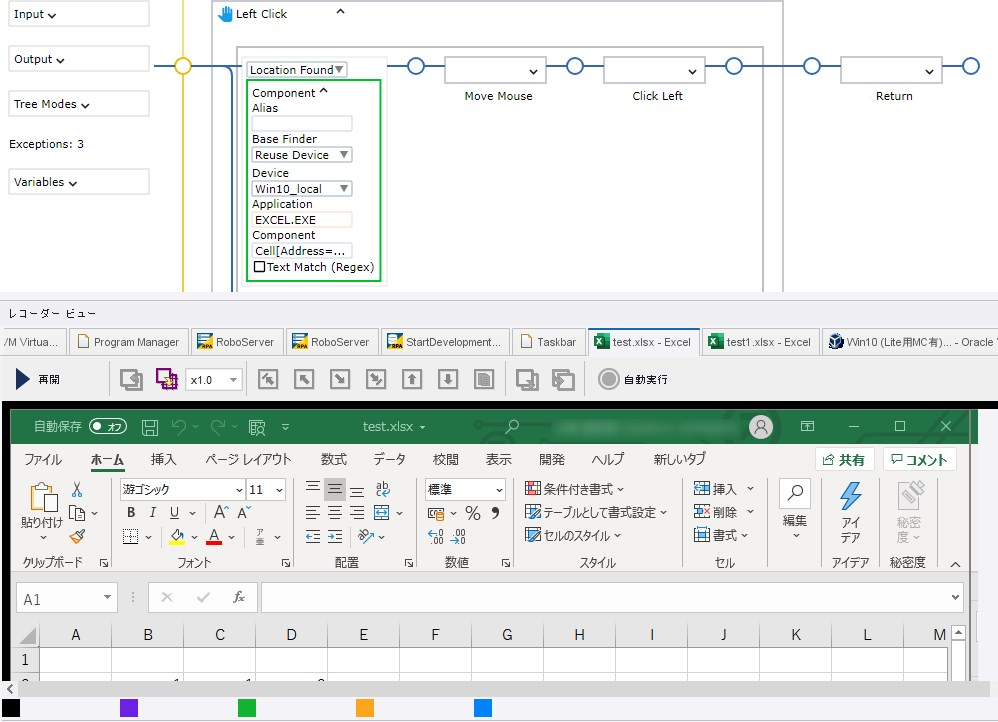998x722 pixels.
Task: Click the Redo arrow in Excel title bar
Action: tap(218, 427)
